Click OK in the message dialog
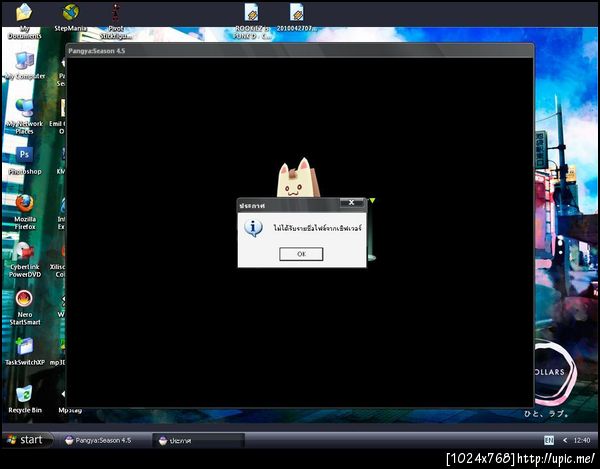The image size is (600, 469). [x=301, y=254]
